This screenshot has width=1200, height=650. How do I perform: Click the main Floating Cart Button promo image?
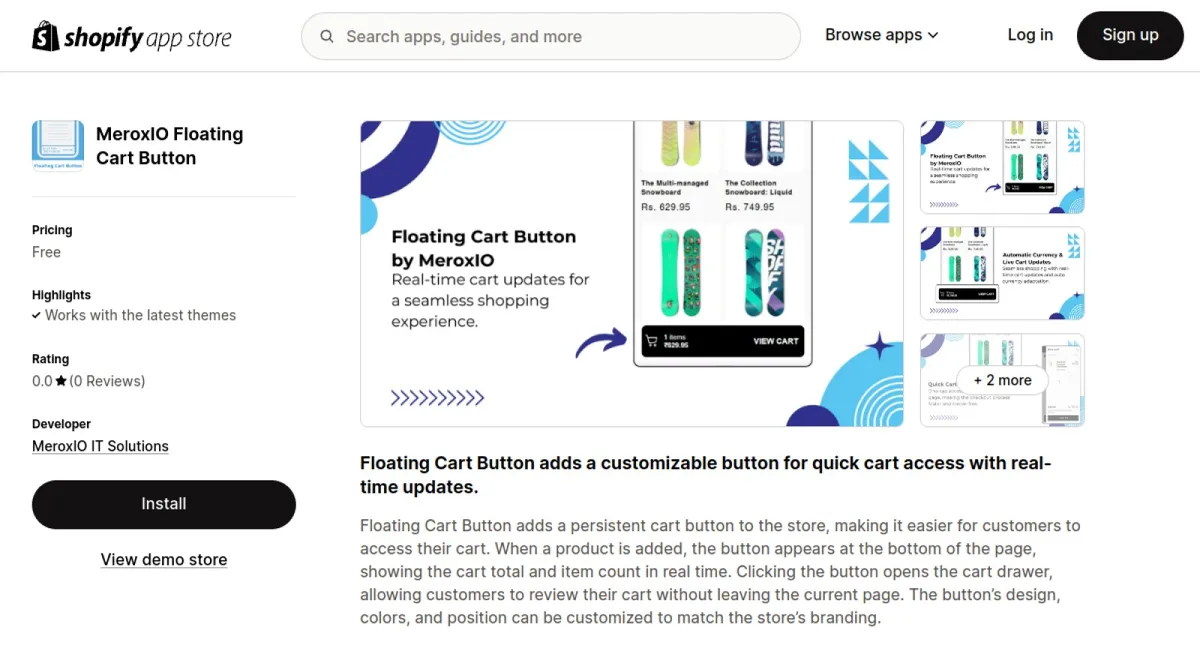coord(631,273)
